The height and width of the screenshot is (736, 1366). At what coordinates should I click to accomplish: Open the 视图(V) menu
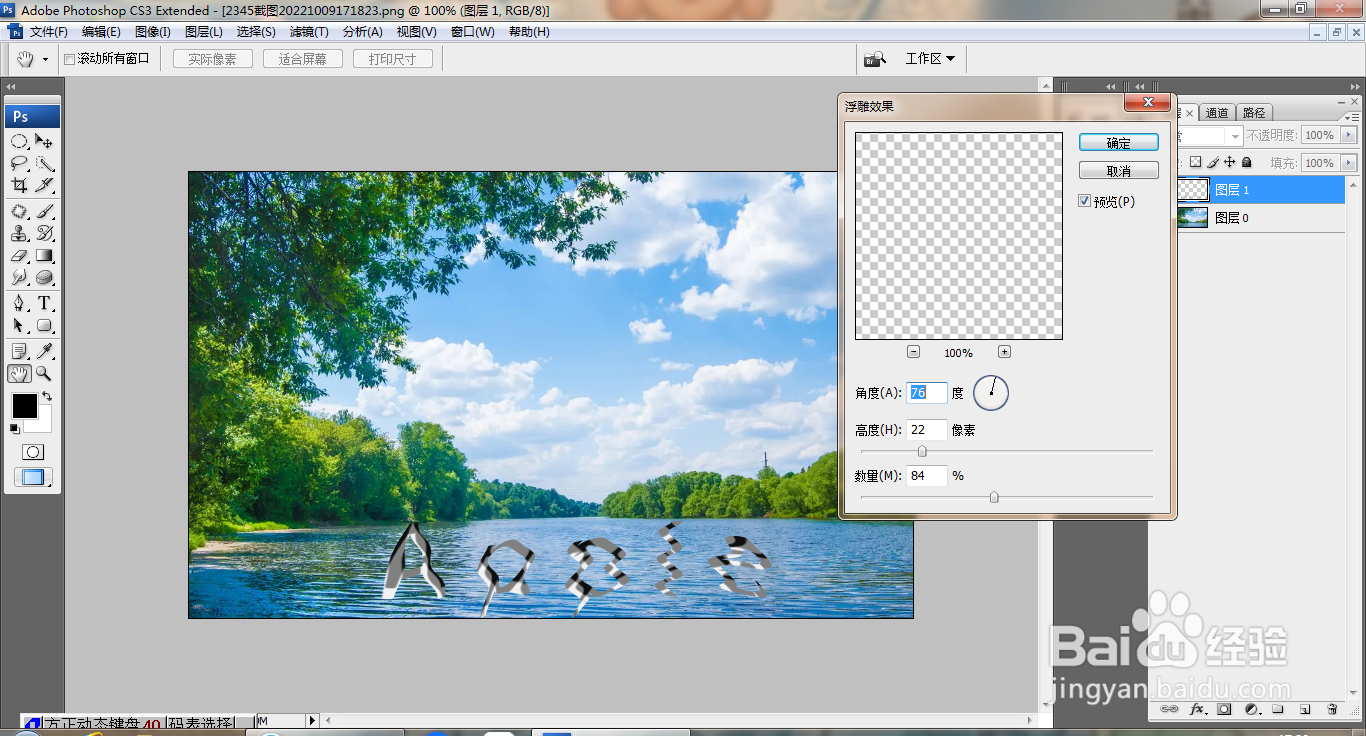pos(417,32)
